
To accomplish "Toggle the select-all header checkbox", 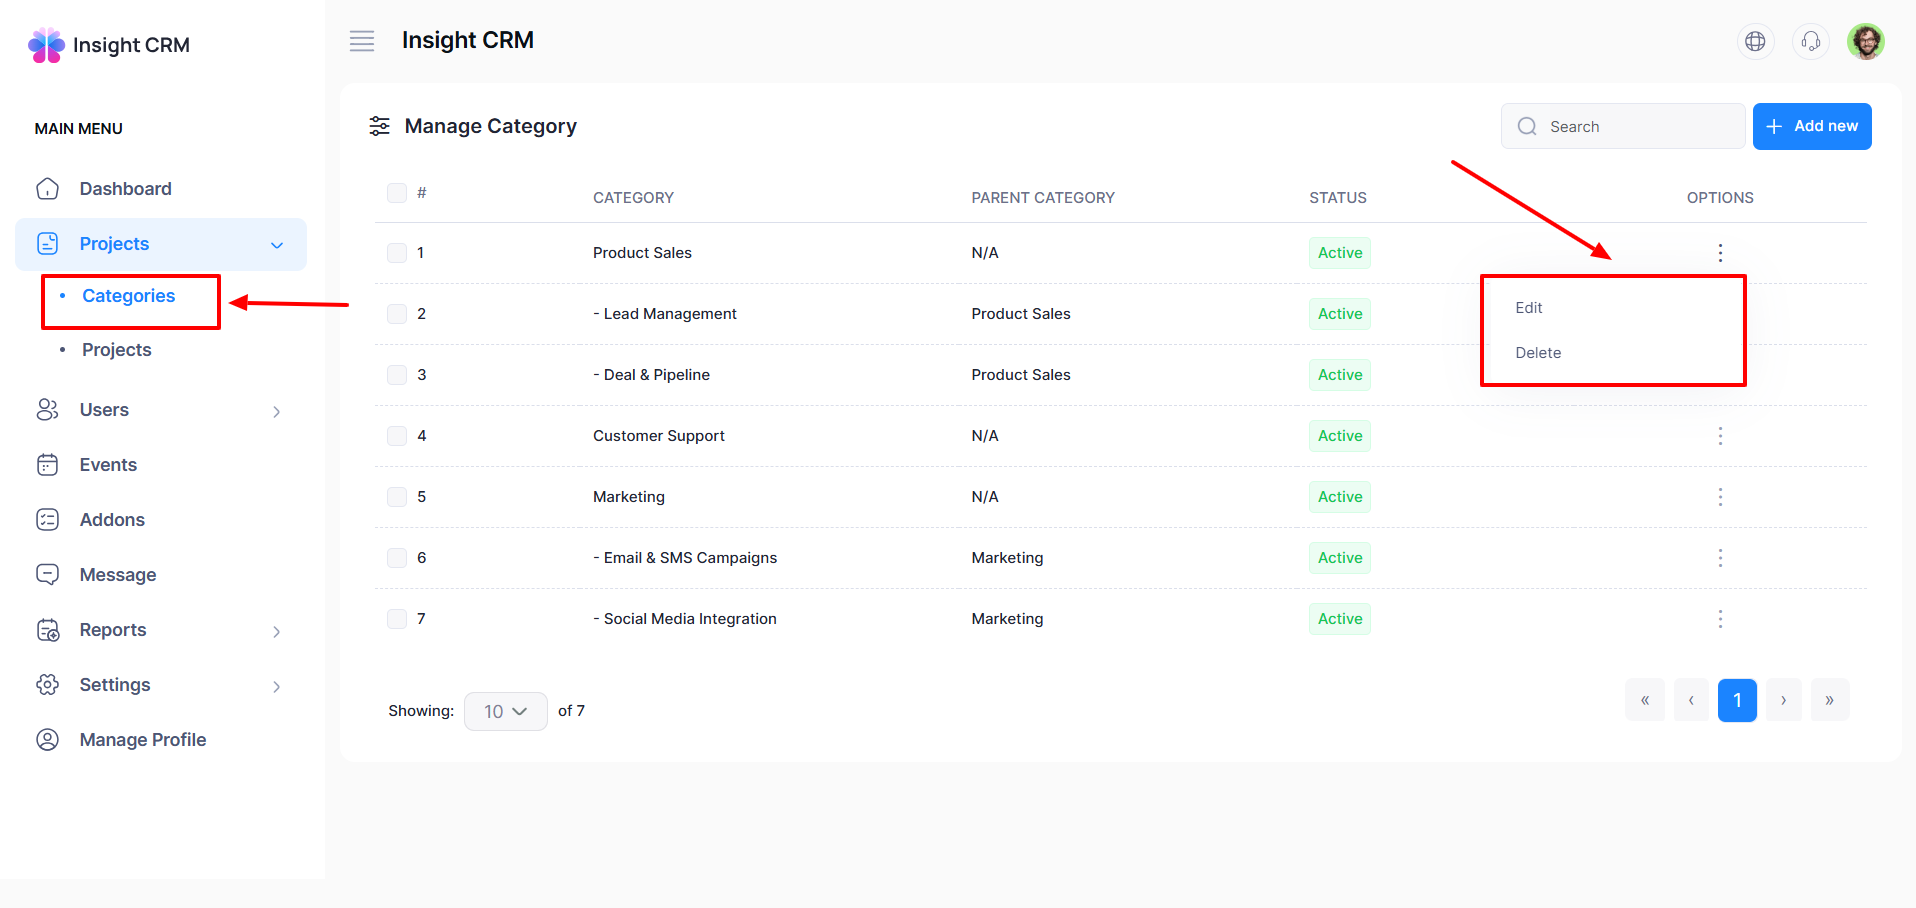I will 397,193.
